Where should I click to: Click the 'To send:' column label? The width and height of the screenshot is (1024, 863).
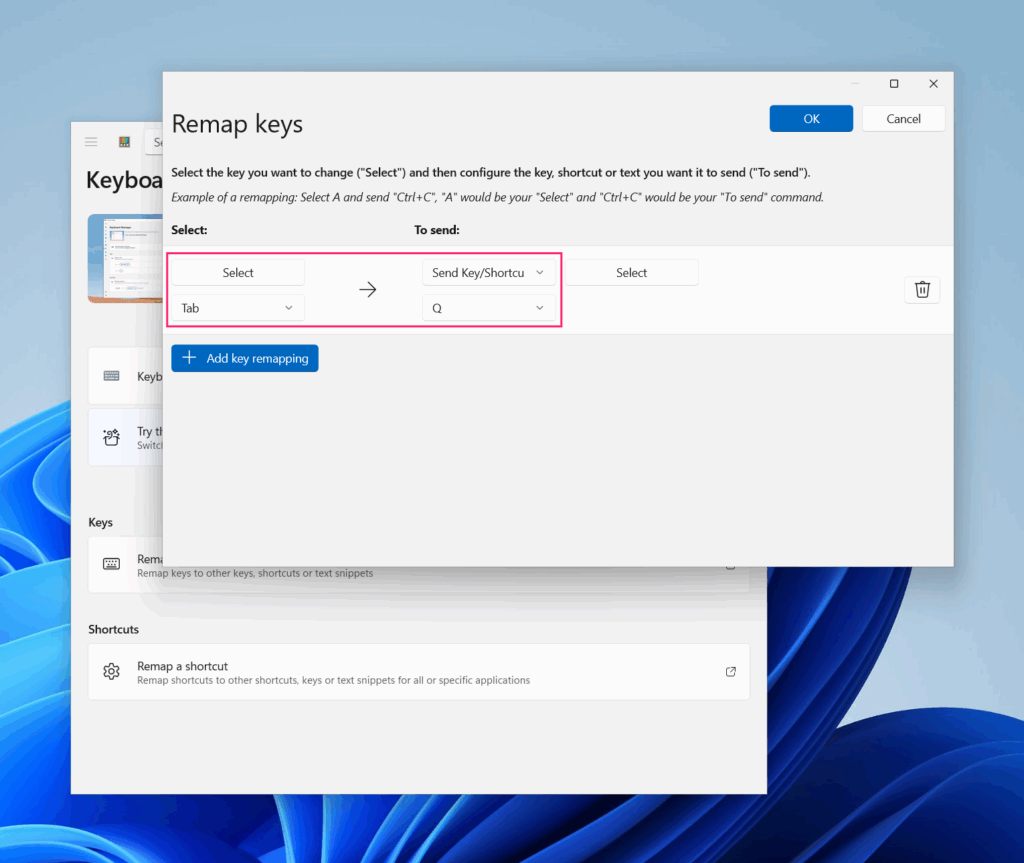[437, 230]
